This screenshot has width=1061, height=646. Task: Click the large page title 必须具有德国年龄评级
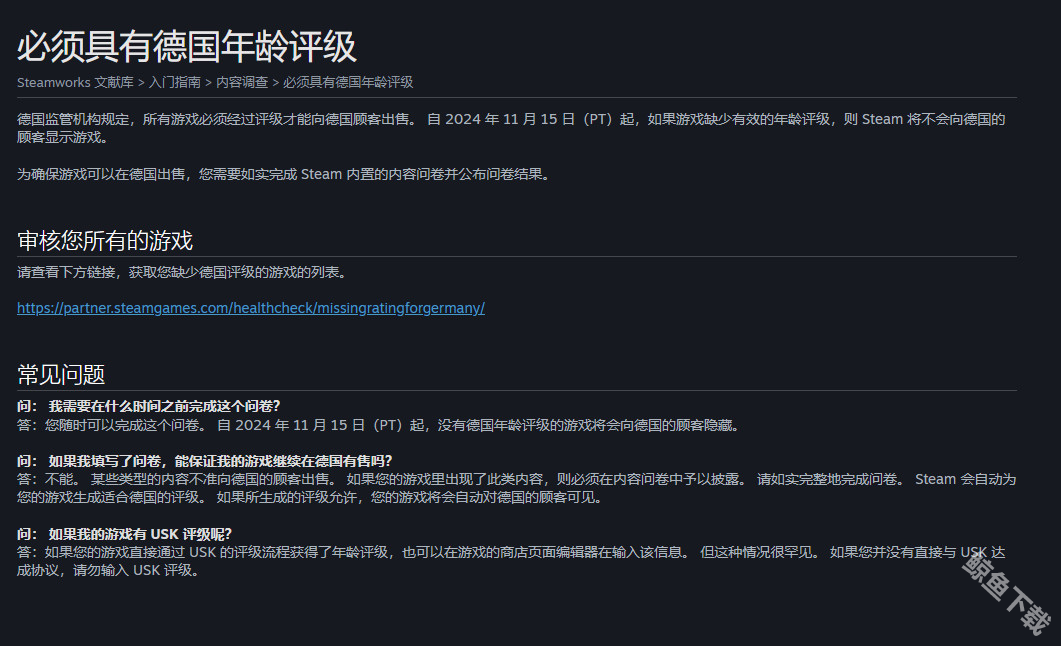tap(187, 46)
